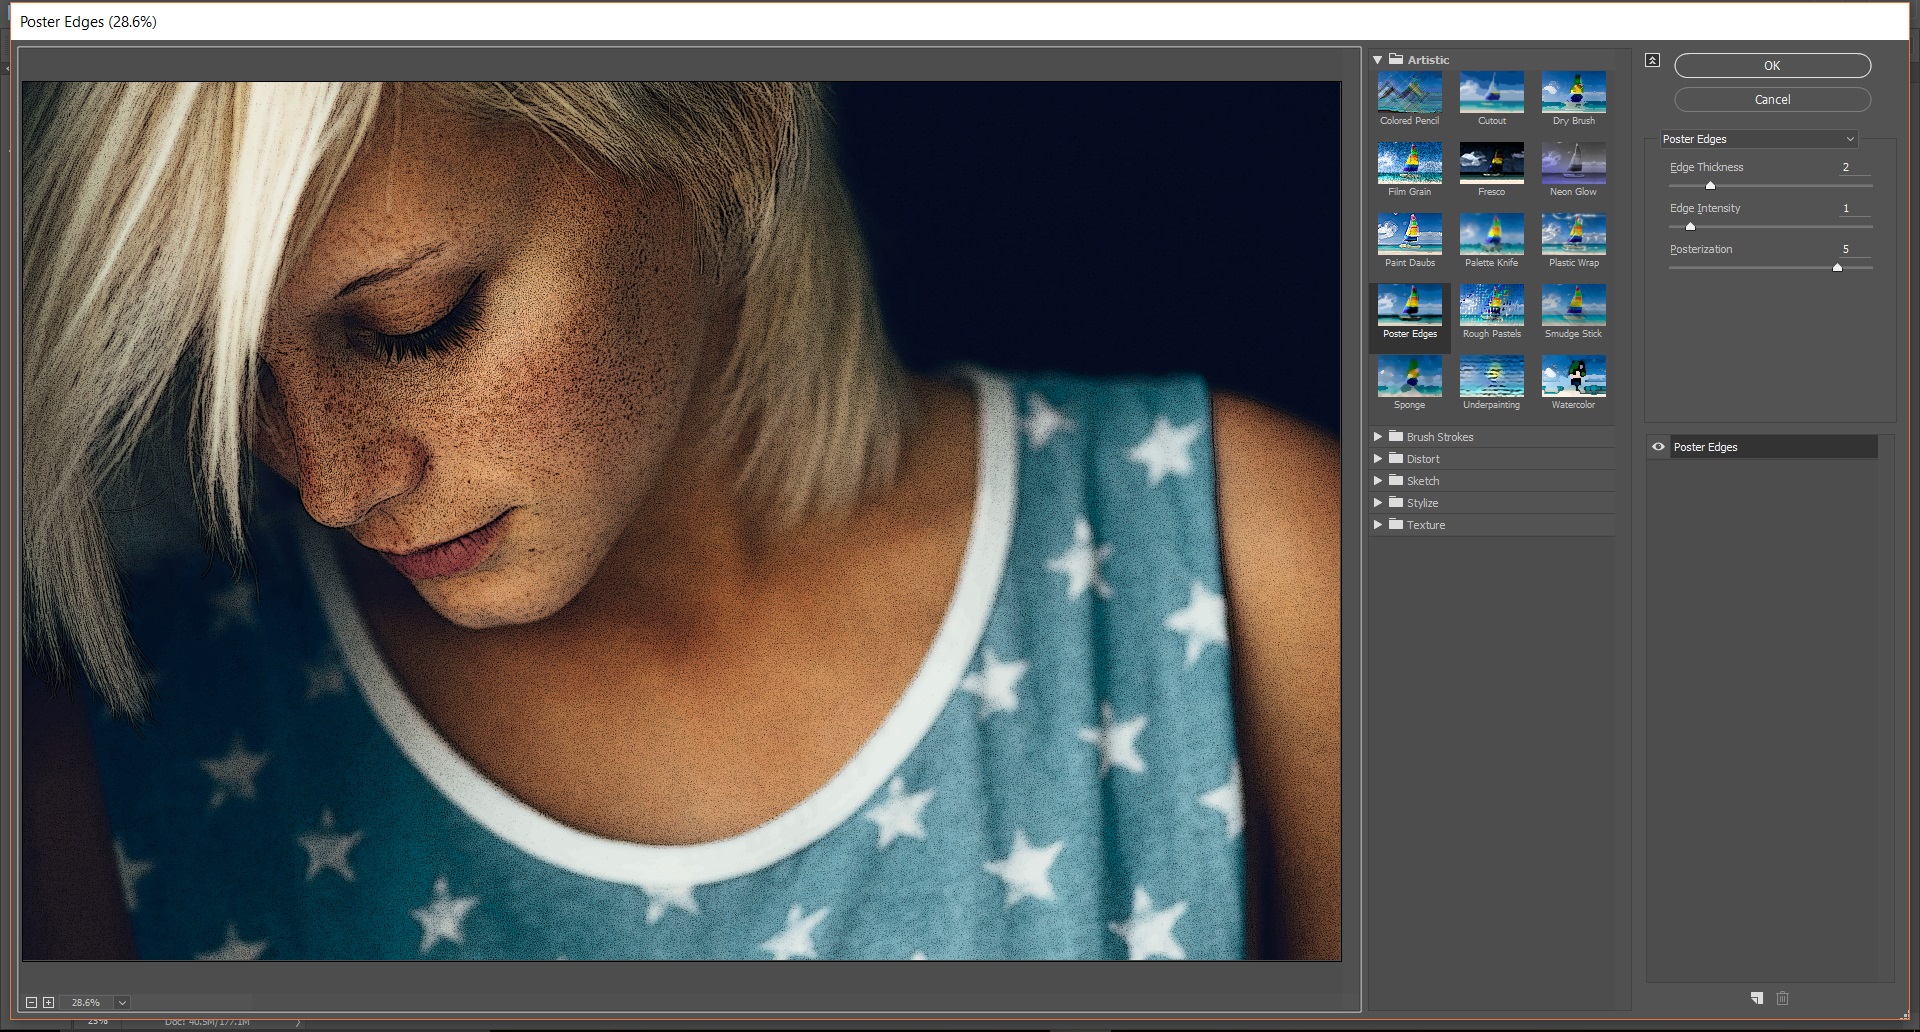The width and height of the screenshot is (1920, 1032).
Task: Zoom in using the plus icon
Action: [x=47, y=1001]
